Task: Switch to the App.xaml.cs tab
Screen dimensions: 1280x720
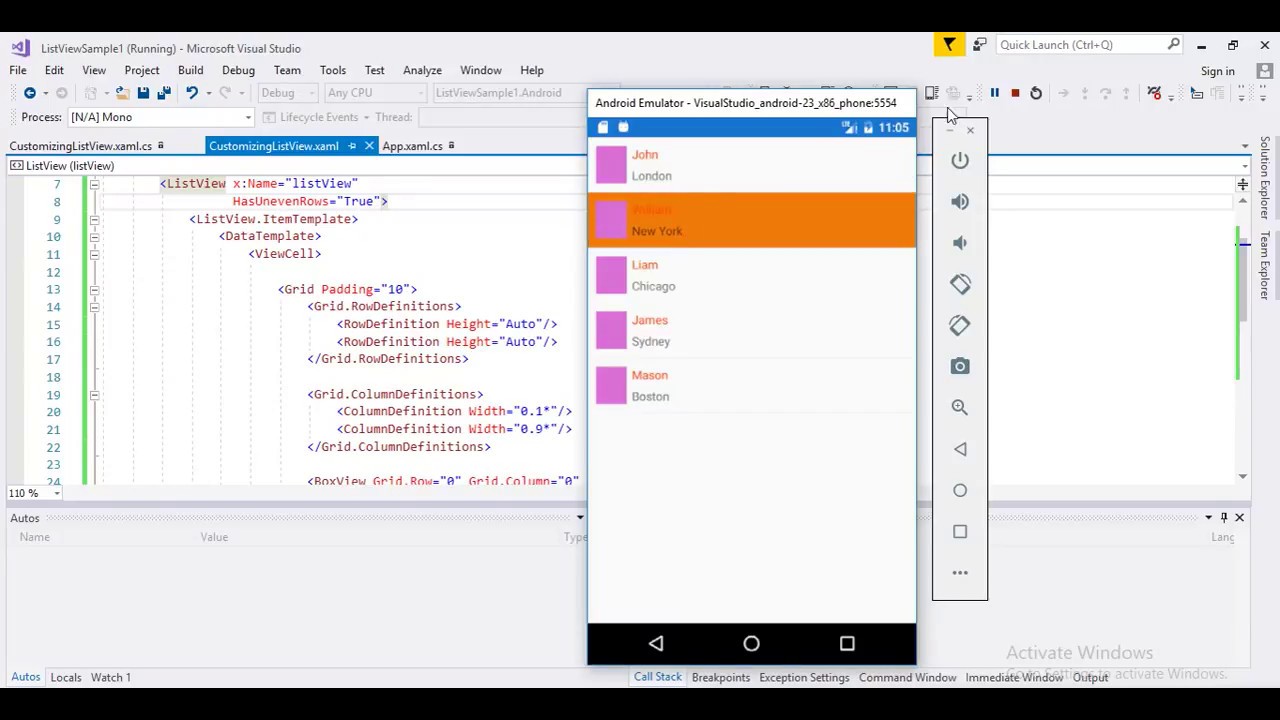Action: (412, 146)
